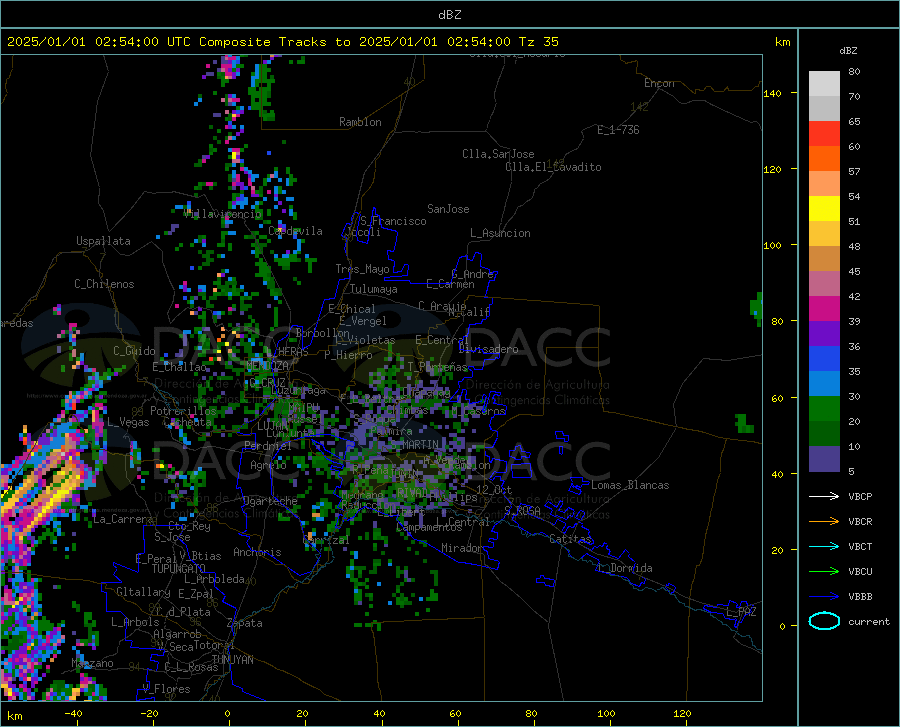Click the Clla.SanJose label
This screenshot has height=727, width=900.
point(498,154)
